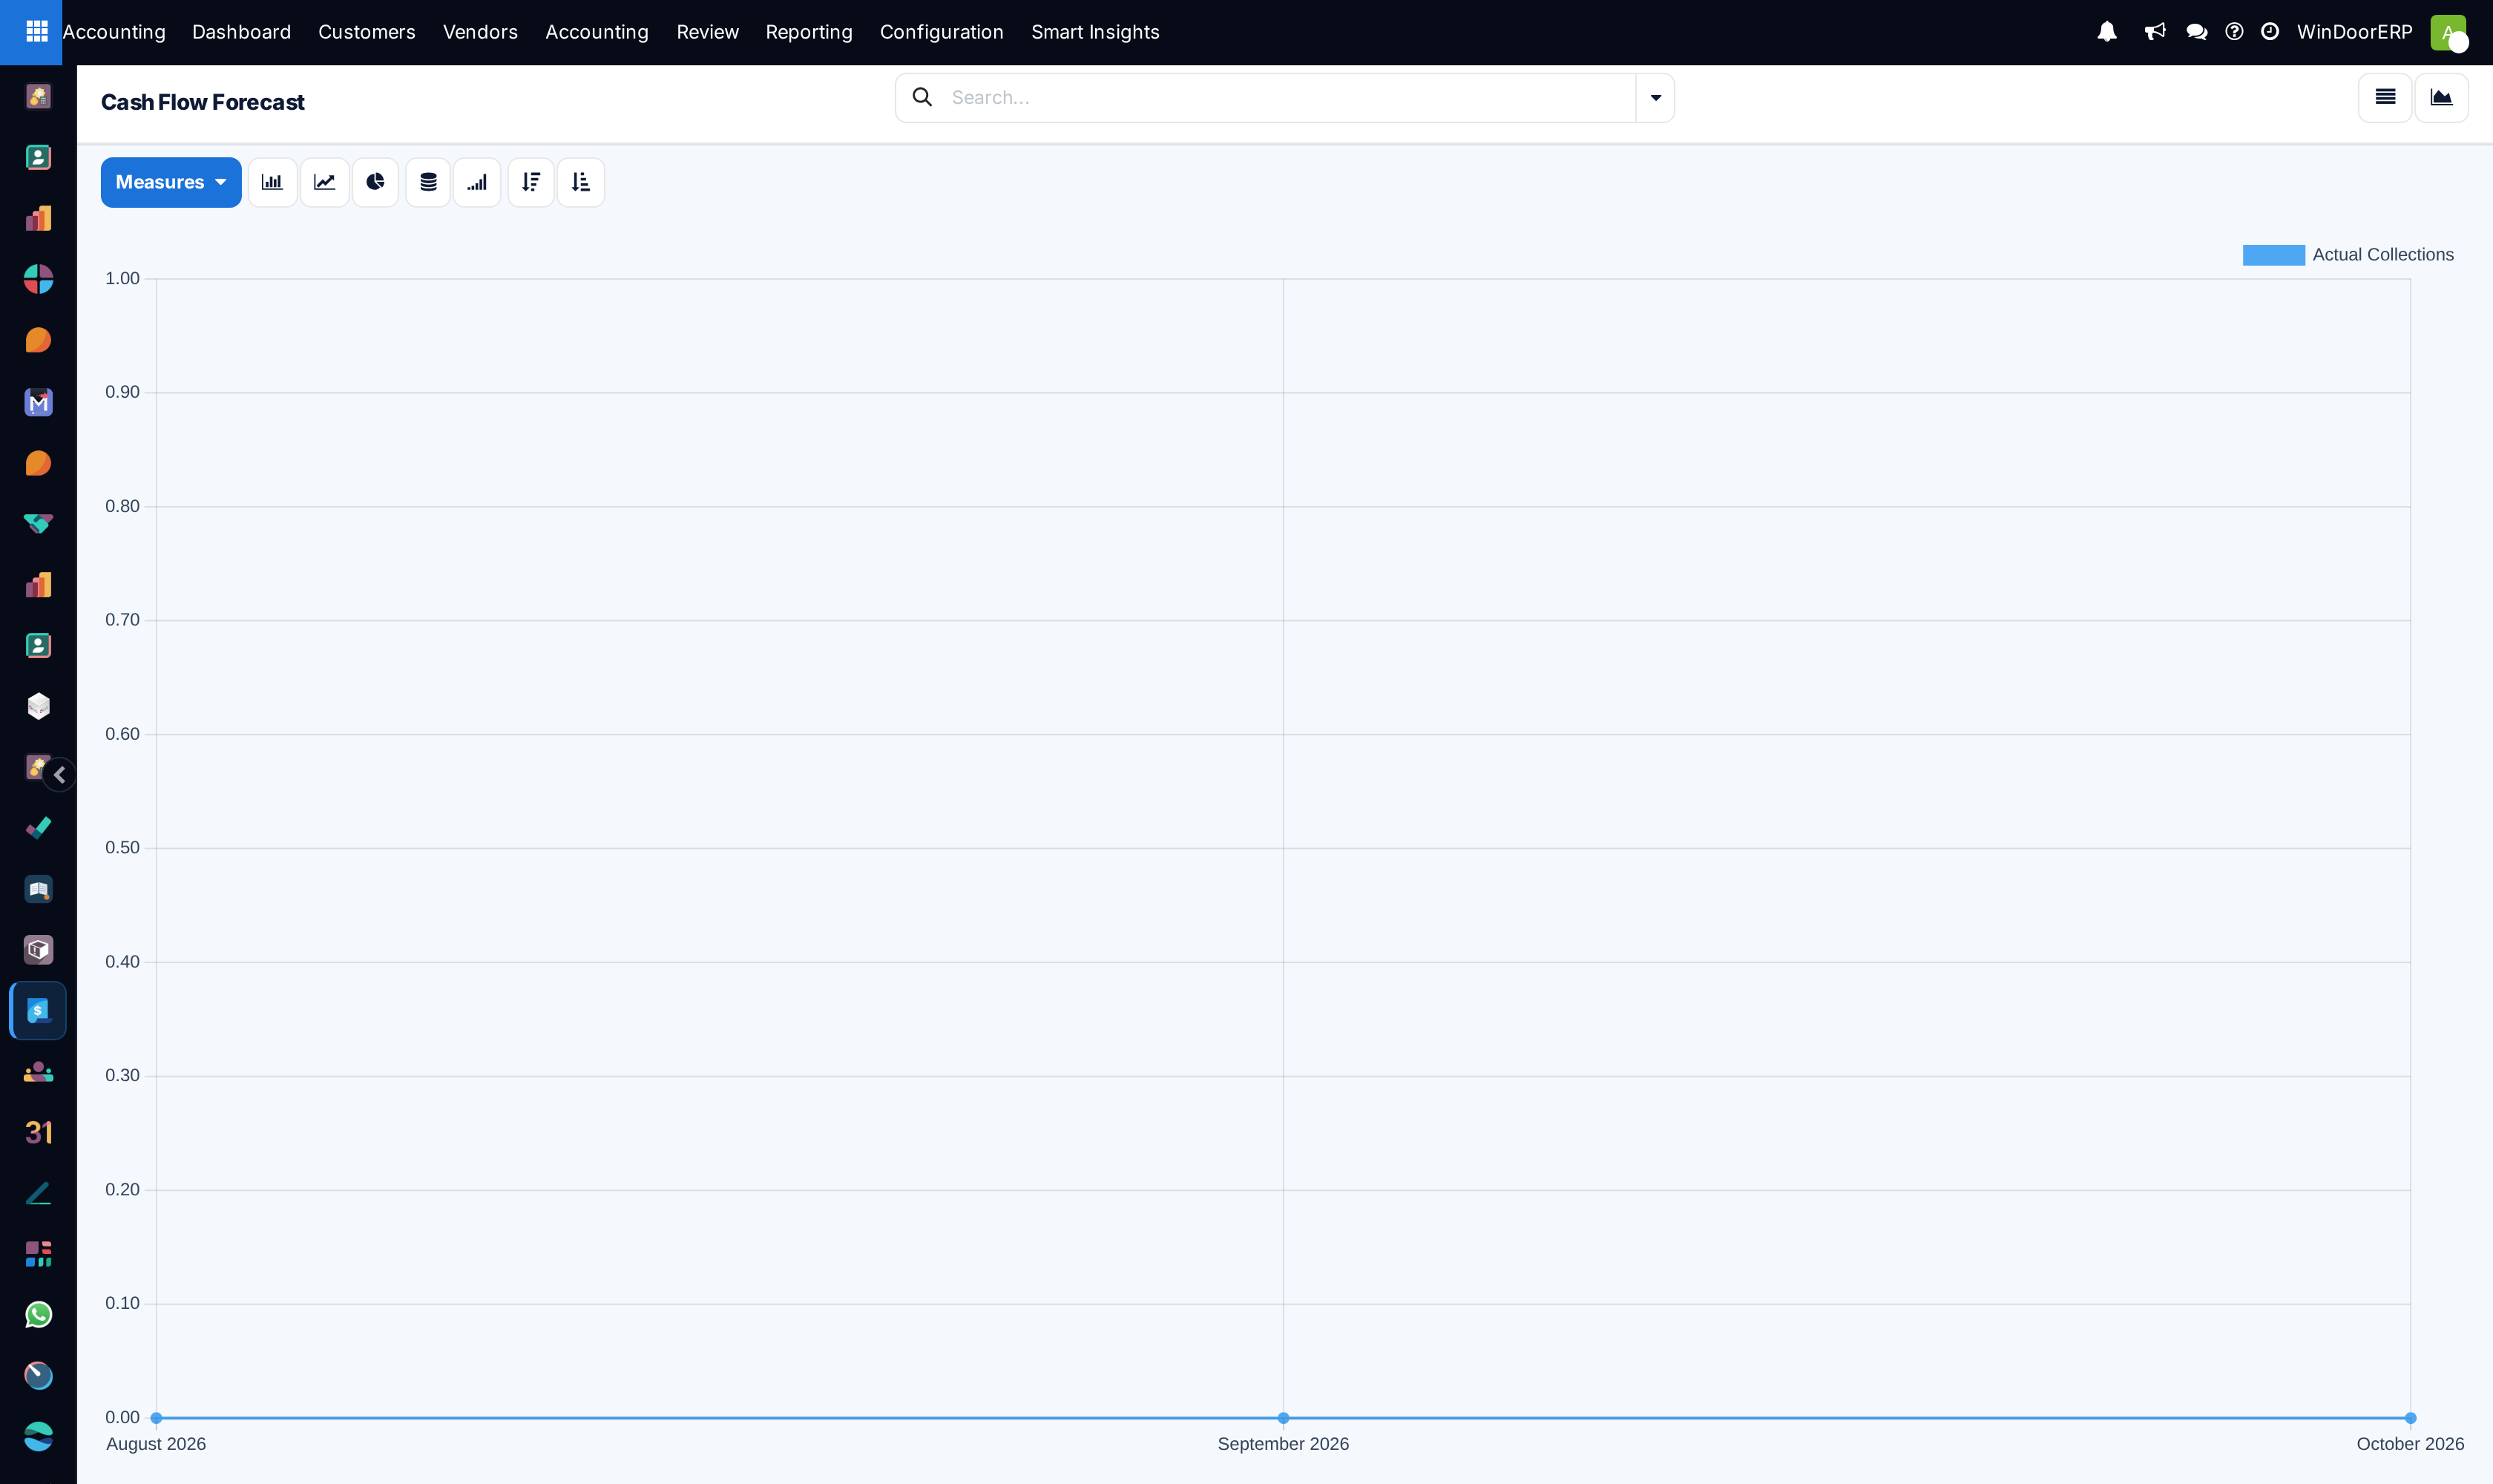Sort chart in ascending order
Image resolution: width=2493 pixels, height=1484 pixels.
click(x=581, y=182)
